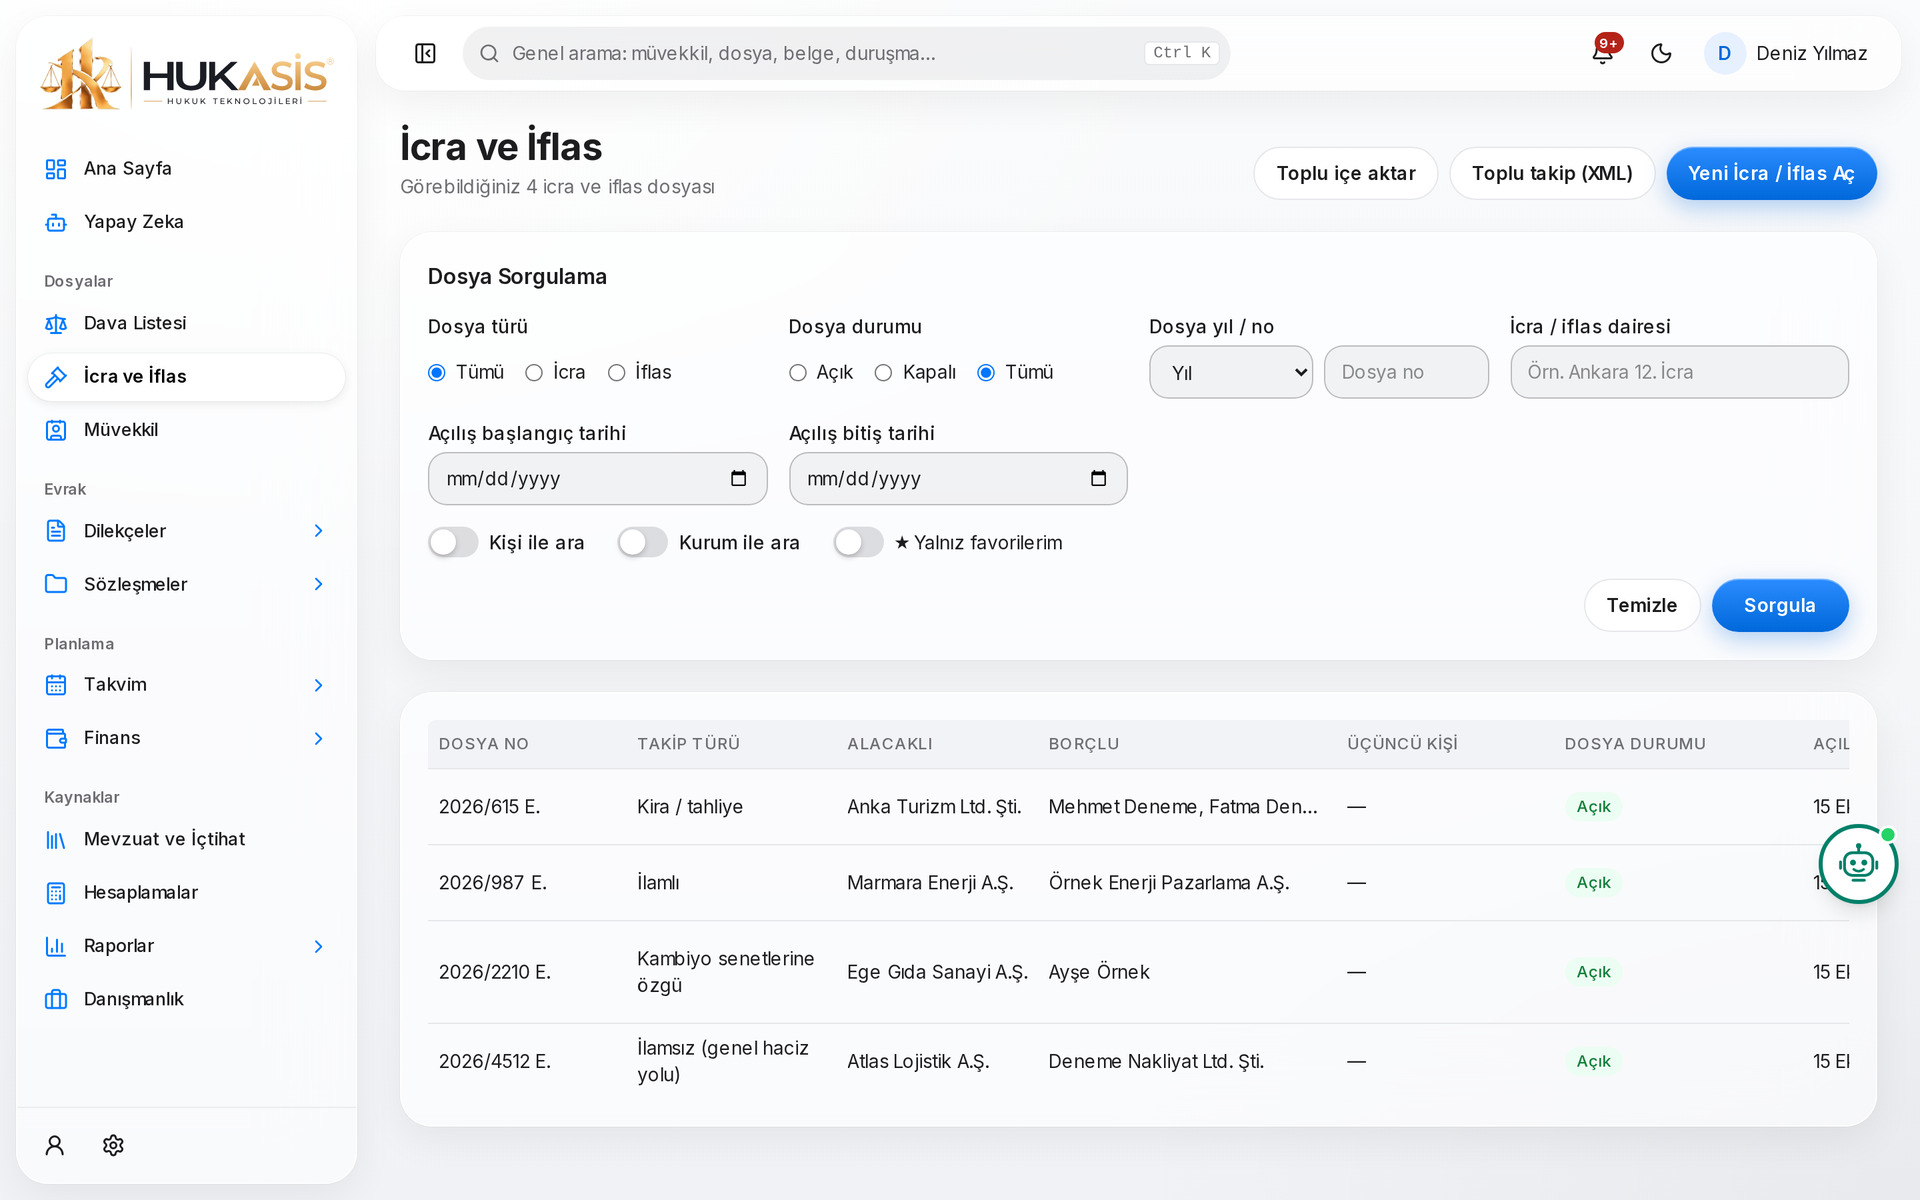Click the Yapay Zeka robot icon

point(56,222)
